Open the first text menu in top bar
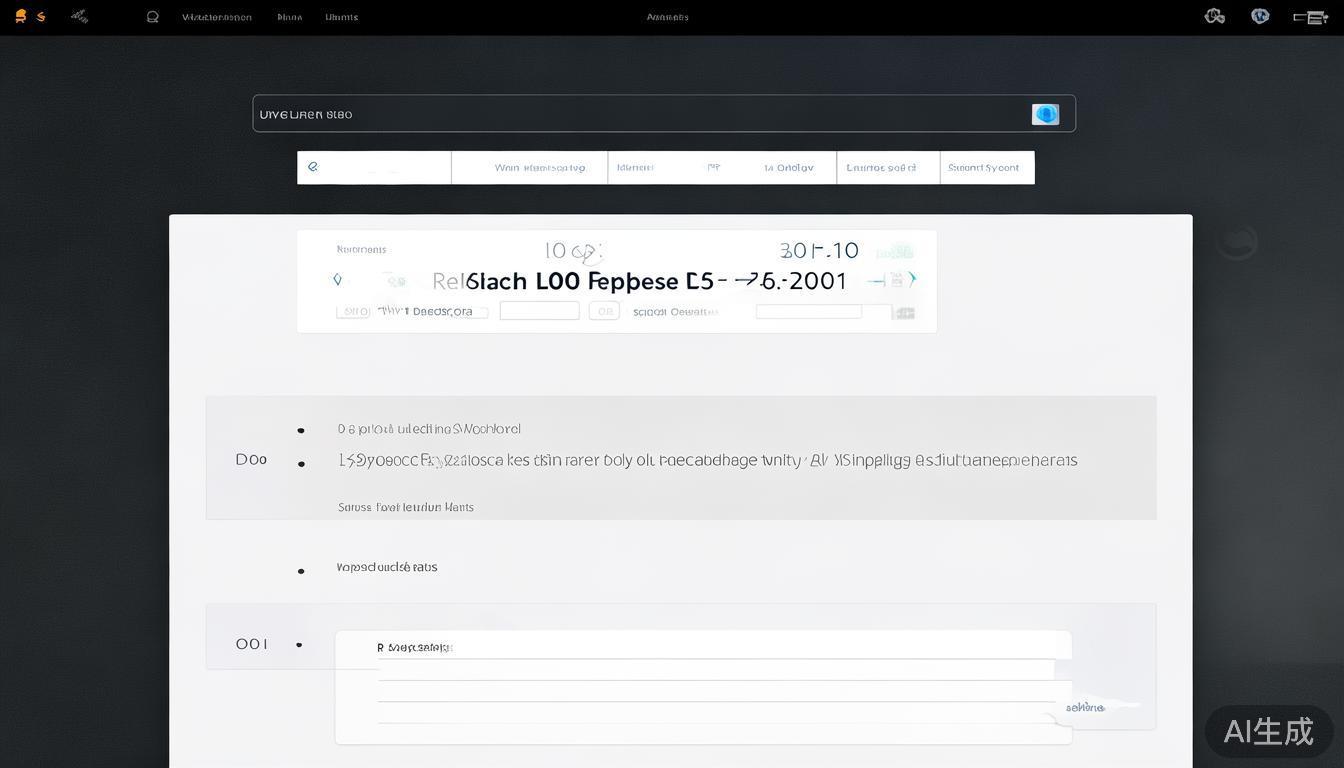 tap(217, 17)
